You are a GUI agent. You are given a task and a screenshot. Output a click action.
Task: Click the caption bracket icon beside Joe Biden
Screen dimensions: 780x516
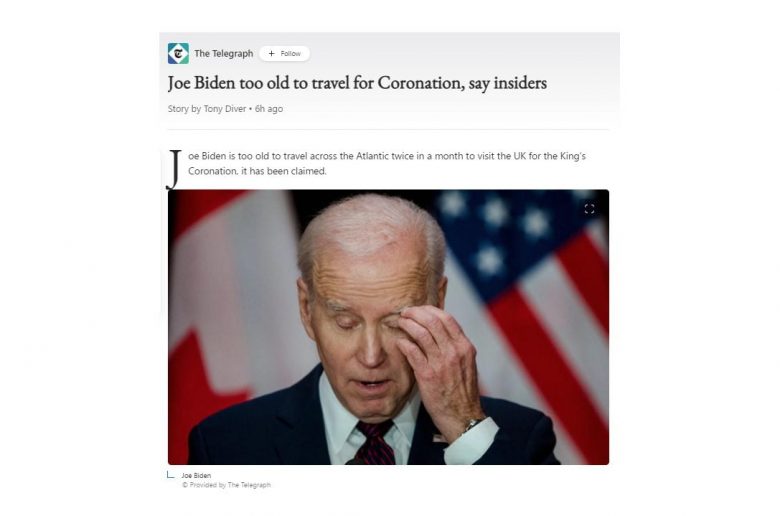point(171,475)
